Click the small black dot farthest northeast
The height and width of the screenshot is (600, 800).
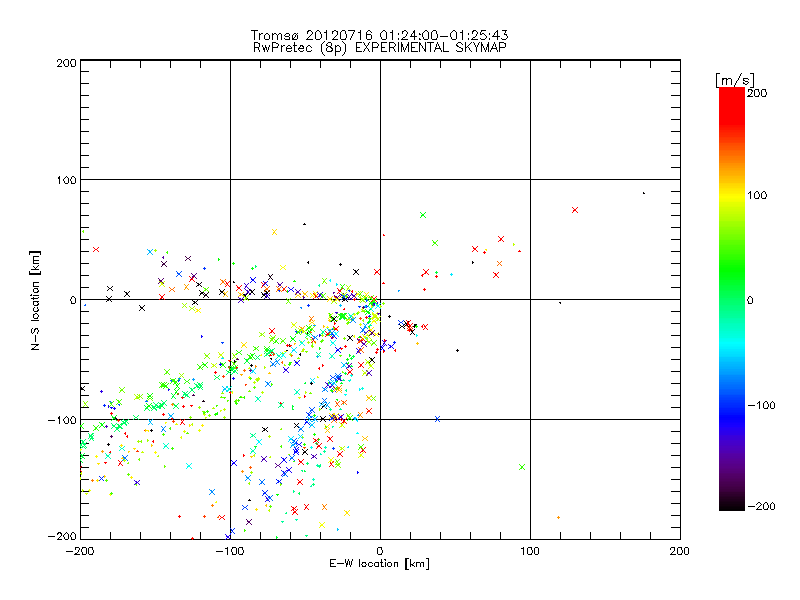click(644, 193)
